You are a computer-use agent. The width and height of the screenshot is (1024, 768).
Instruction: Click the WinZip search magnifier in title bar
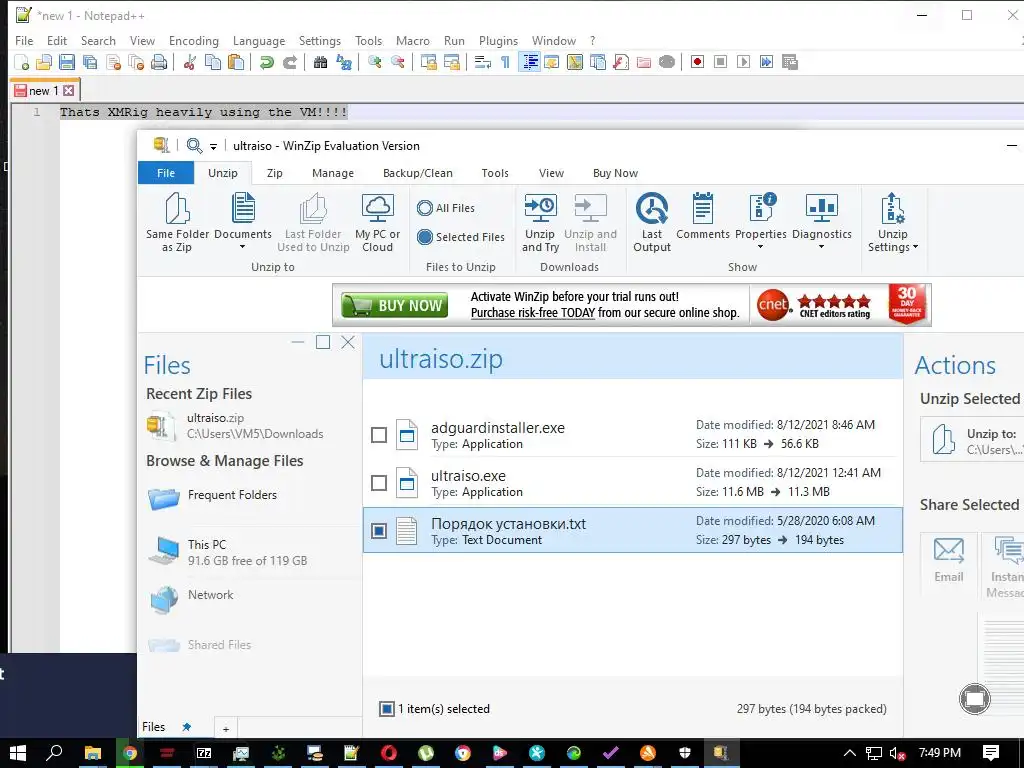click(194, 146)
